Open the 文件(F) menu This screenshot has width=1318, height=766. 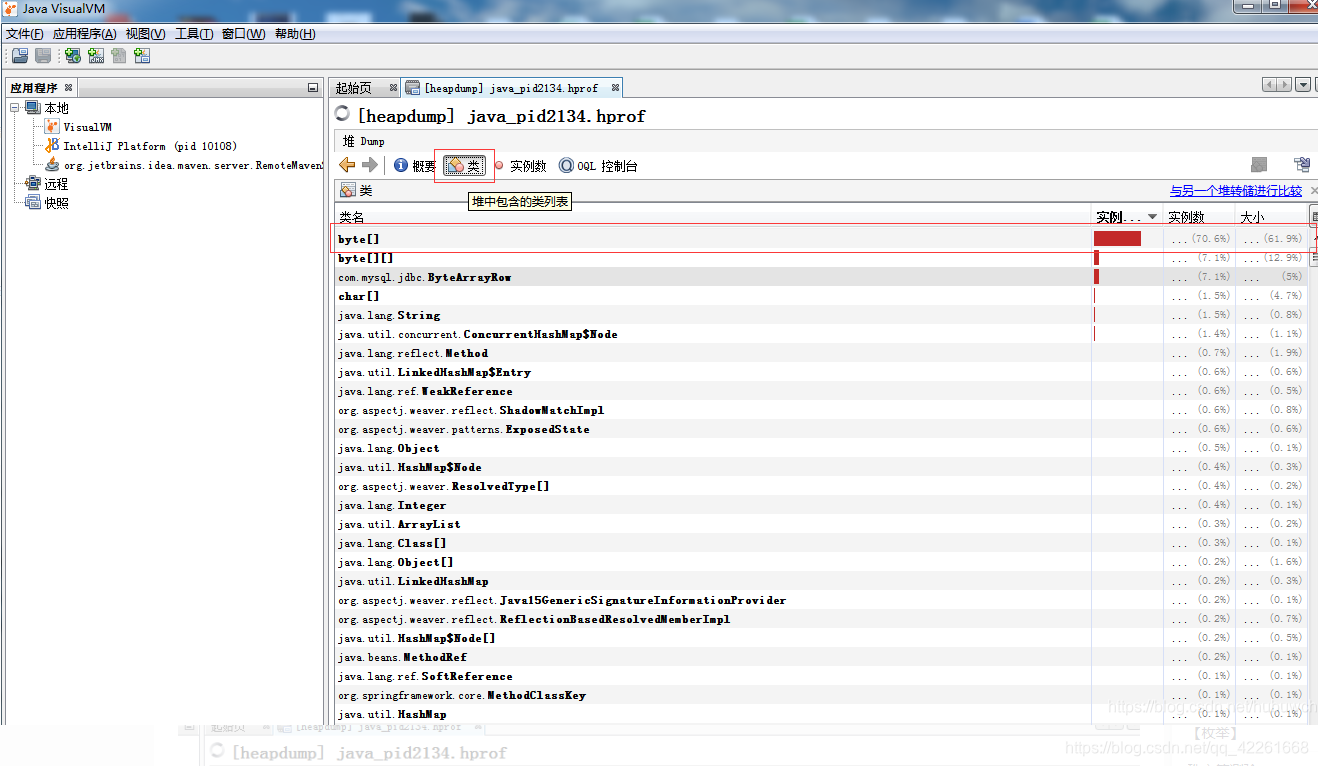tap(25, 34)
